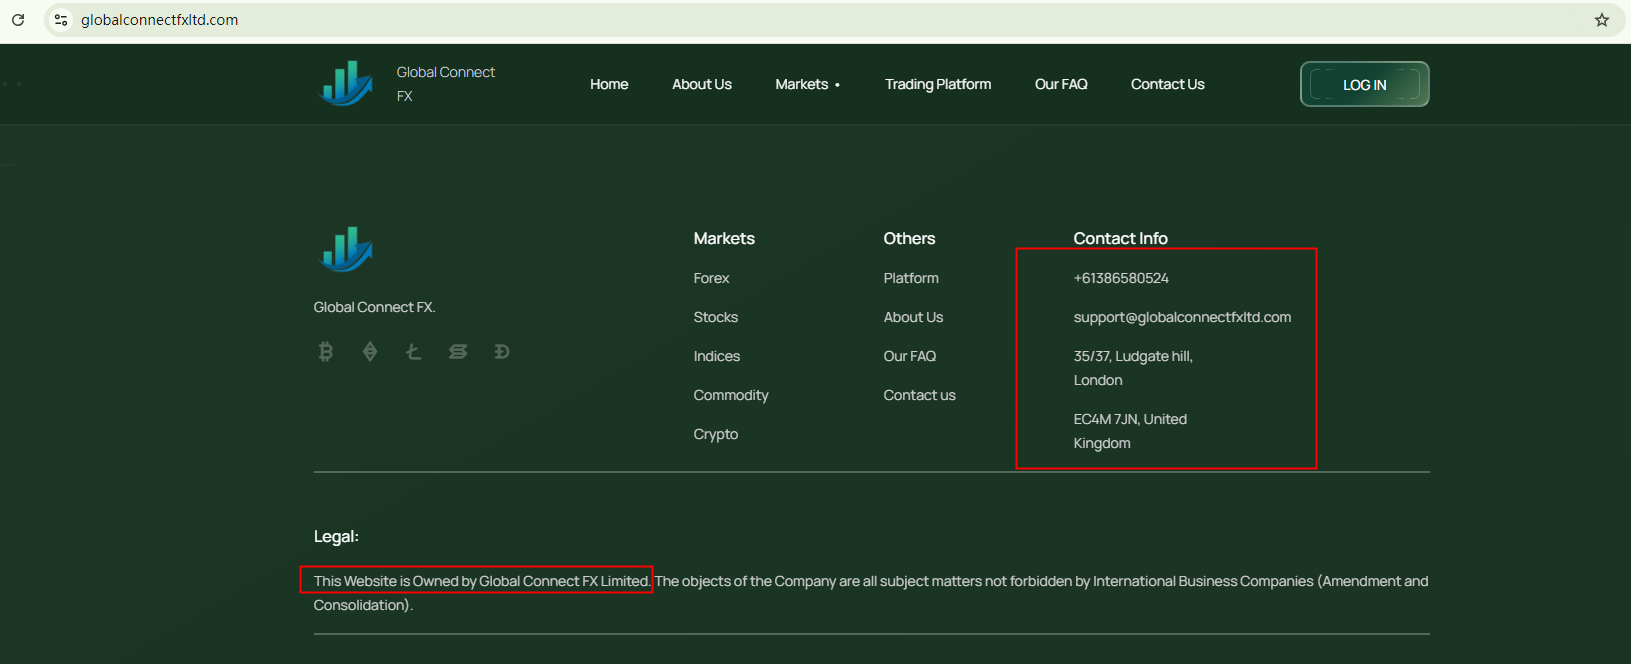Reload the page with browser refresh icon
The image size is (1631, 664).
[18, 20]
